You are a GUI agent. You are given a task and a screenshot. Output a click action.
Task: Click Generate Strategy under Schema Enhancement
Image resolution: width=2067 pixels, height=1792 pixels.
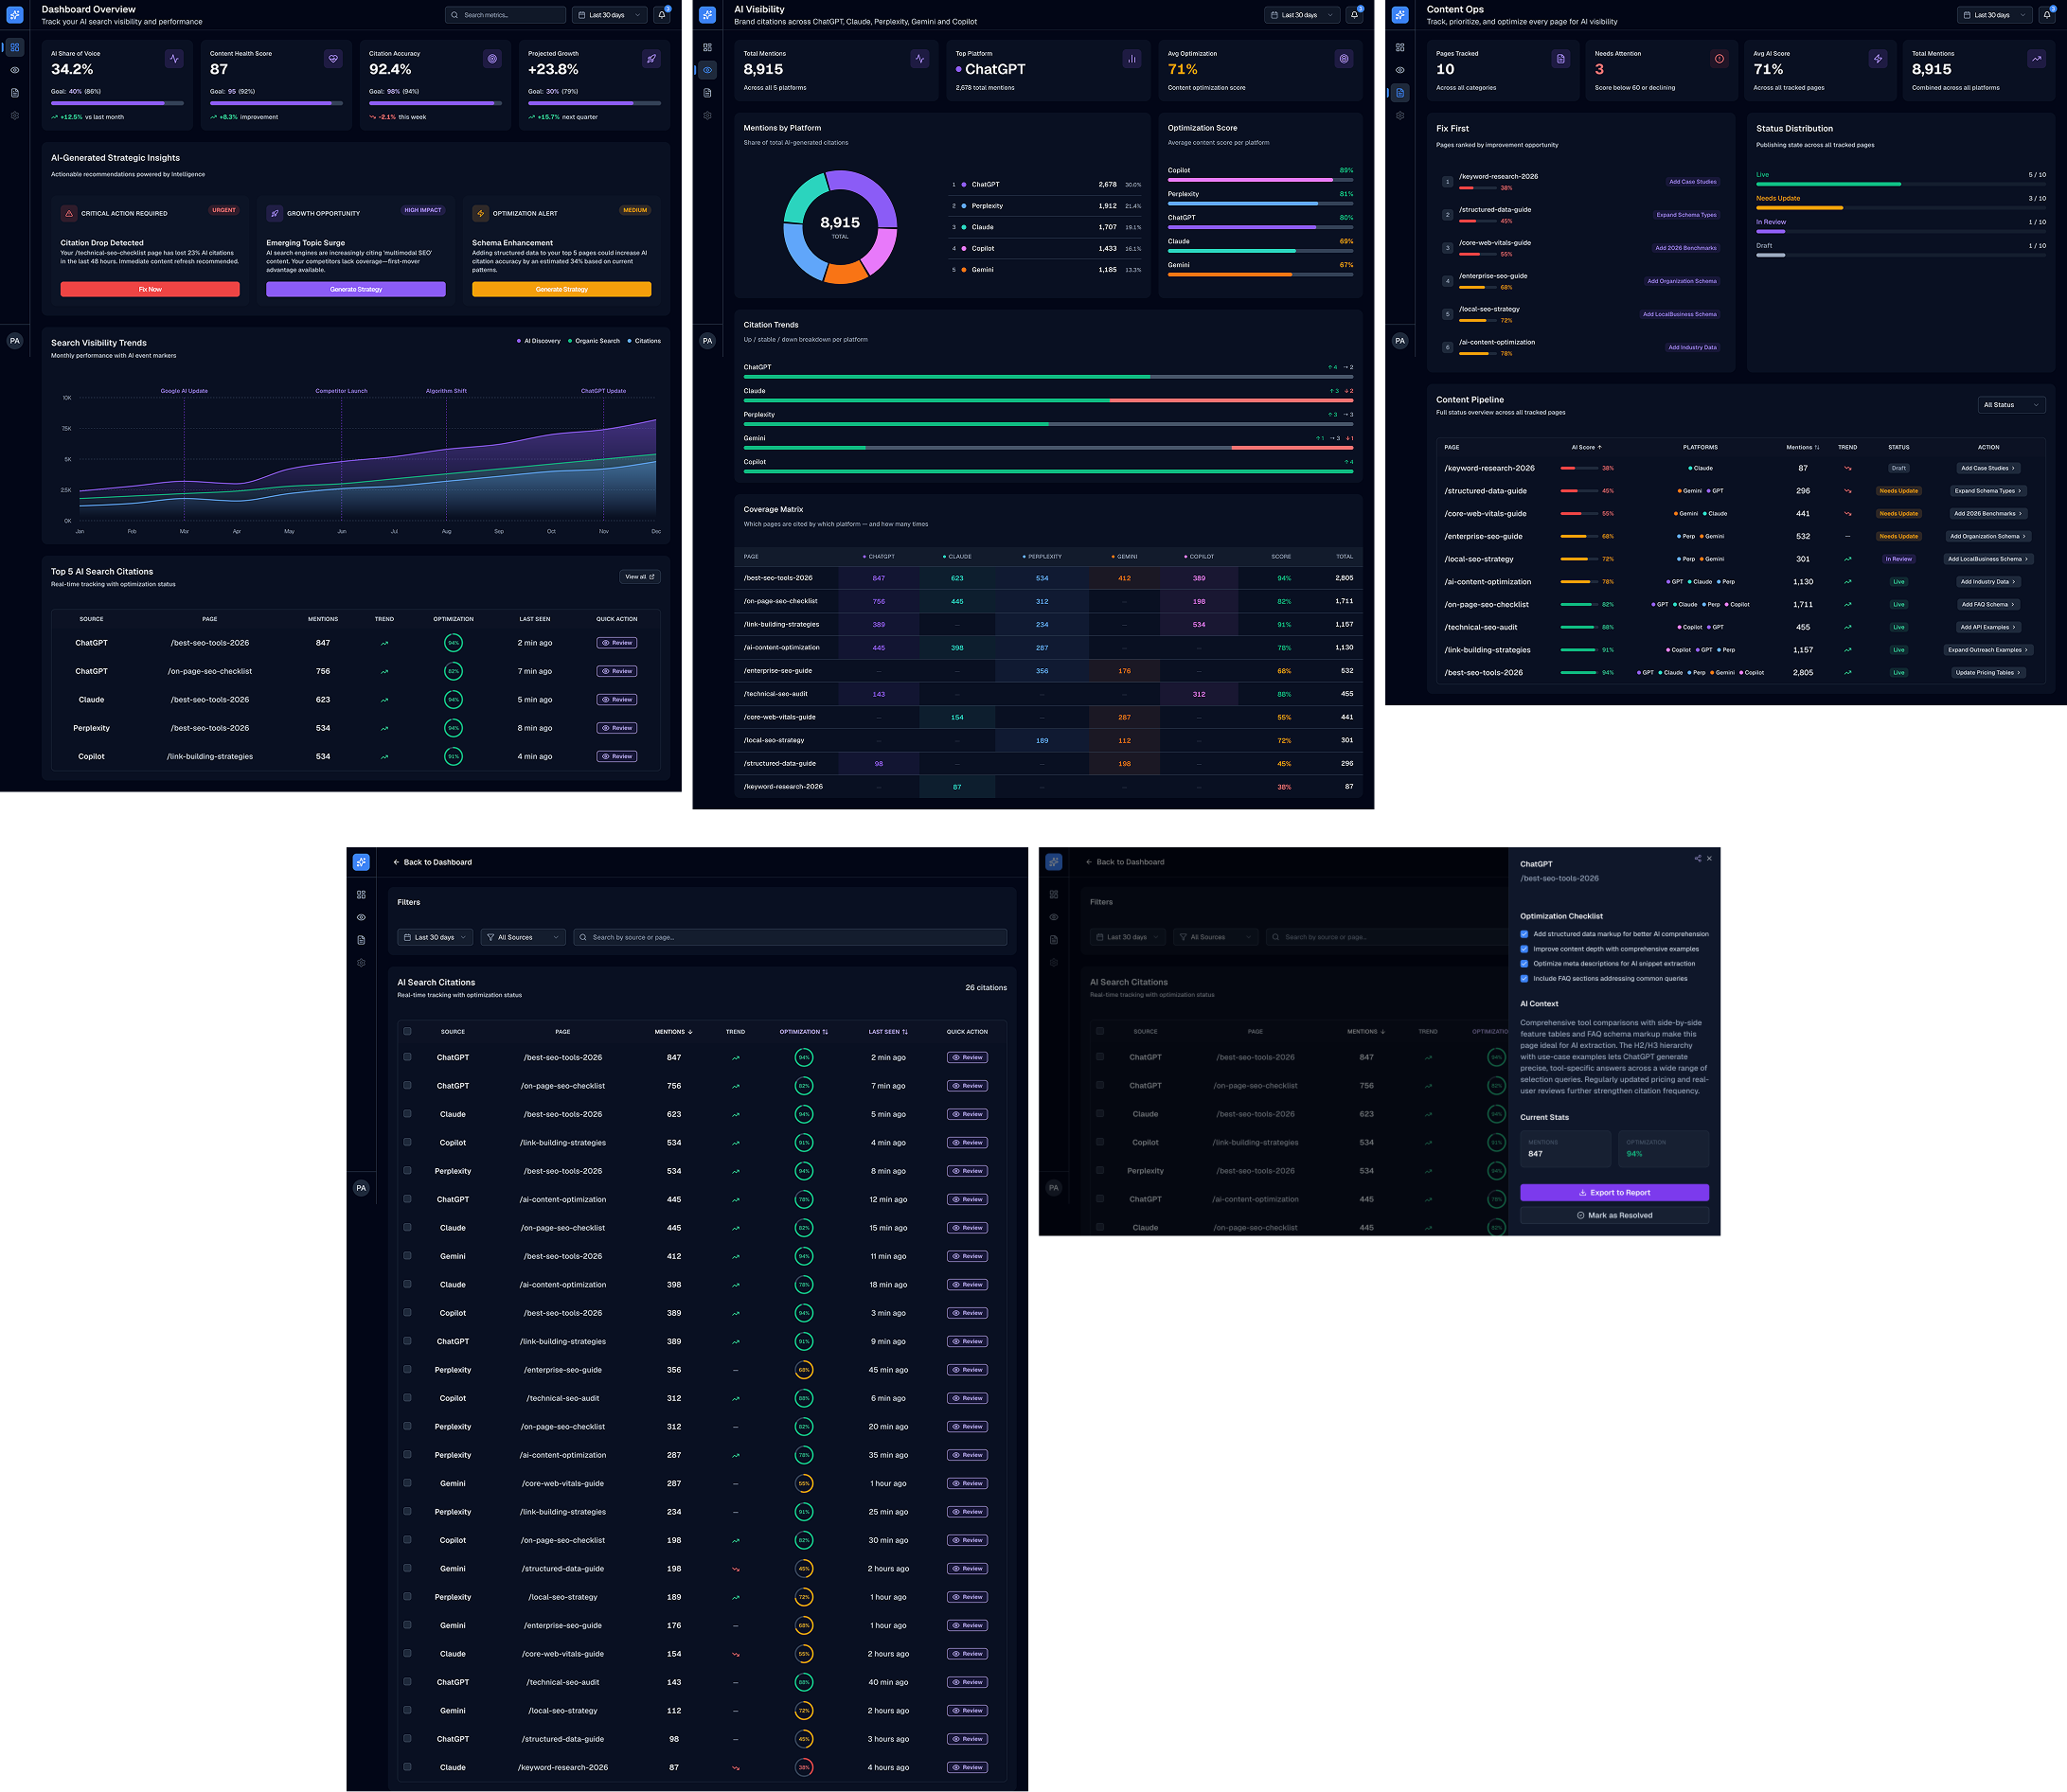click(562, 289)
